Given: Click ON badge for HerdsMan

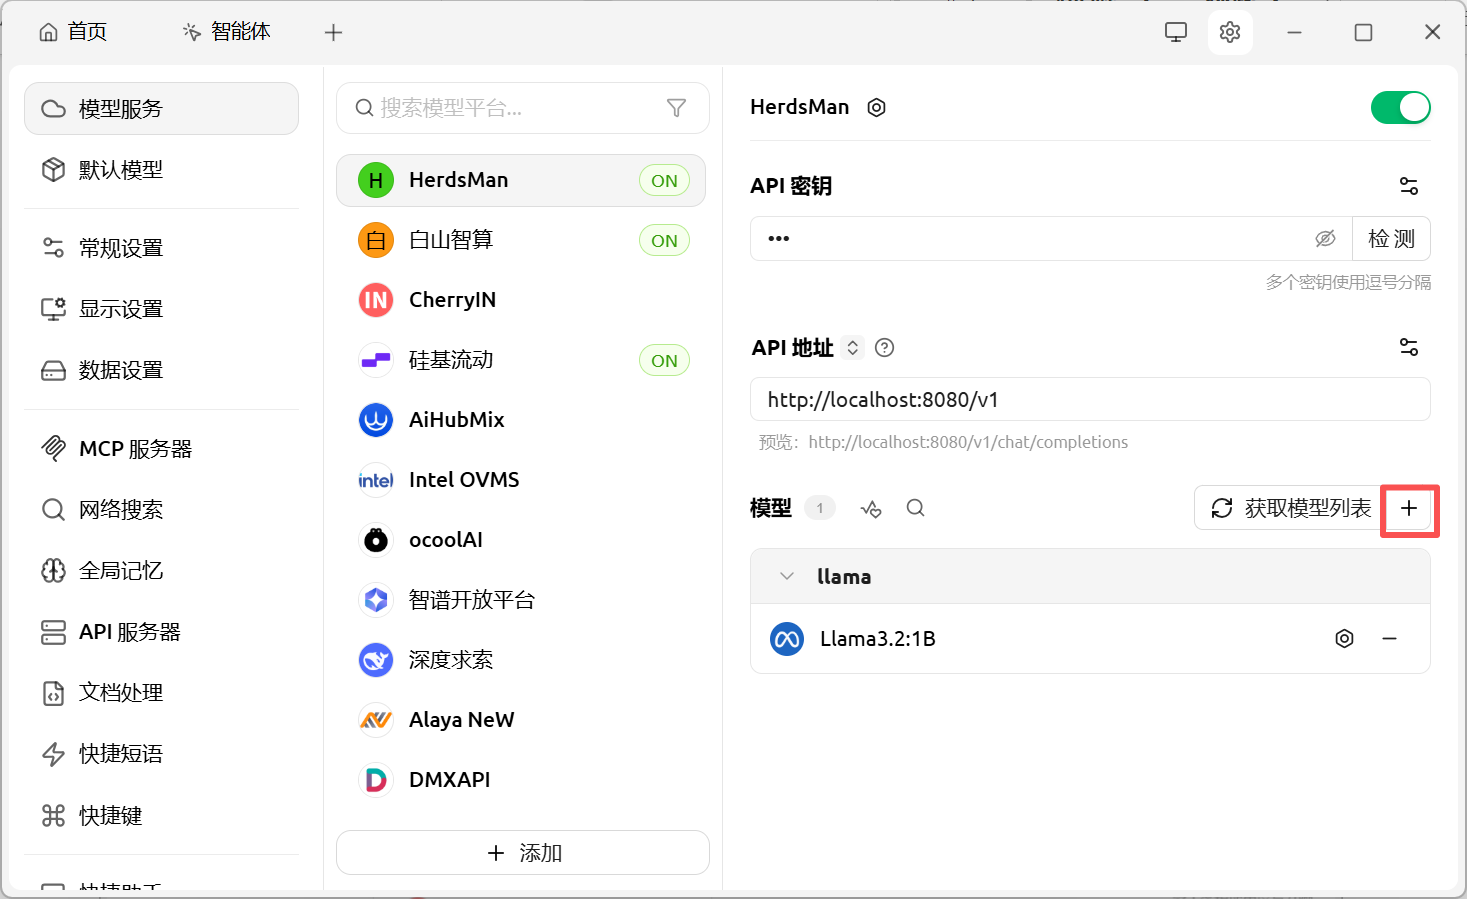Looking at the screenshot, I should tap(664, 181).
